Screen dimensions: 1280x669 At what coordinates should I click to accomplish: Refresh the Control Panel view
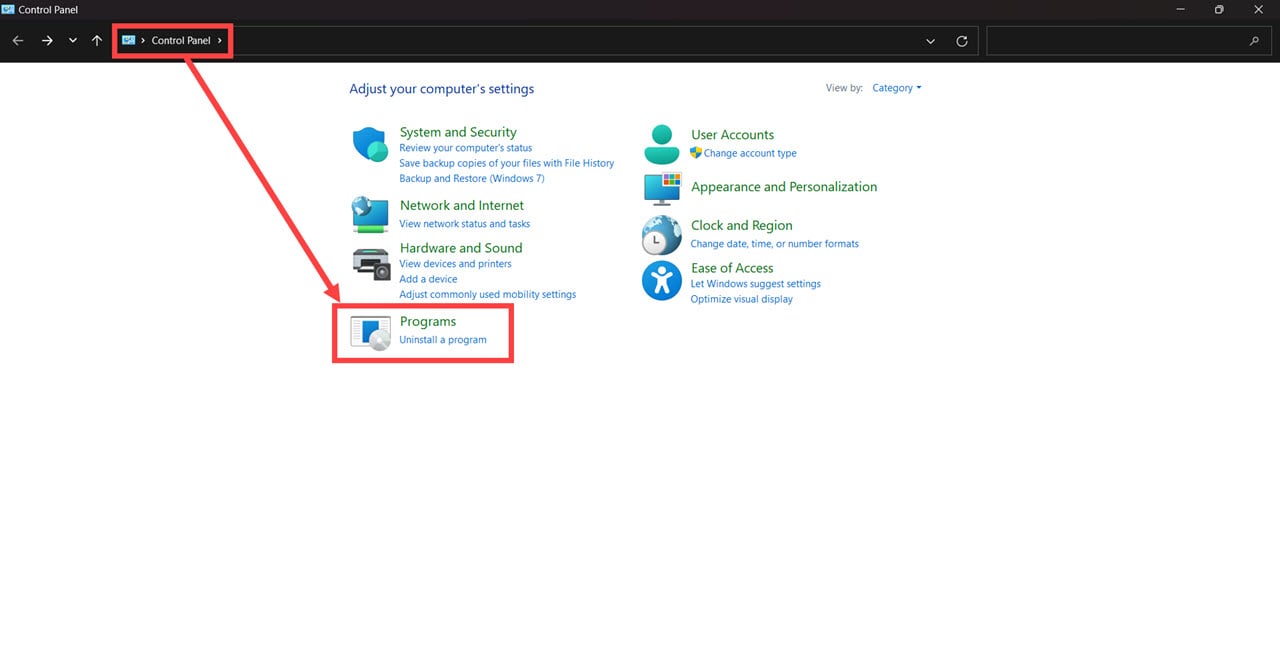click(x=962, y=41)
